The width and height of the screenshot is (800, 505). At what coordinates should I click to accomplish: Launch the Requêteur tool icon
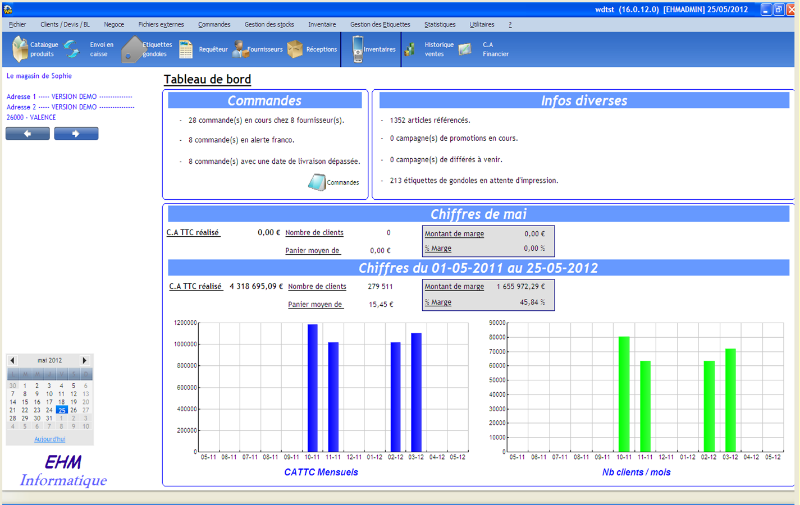[x=186, y=49]
